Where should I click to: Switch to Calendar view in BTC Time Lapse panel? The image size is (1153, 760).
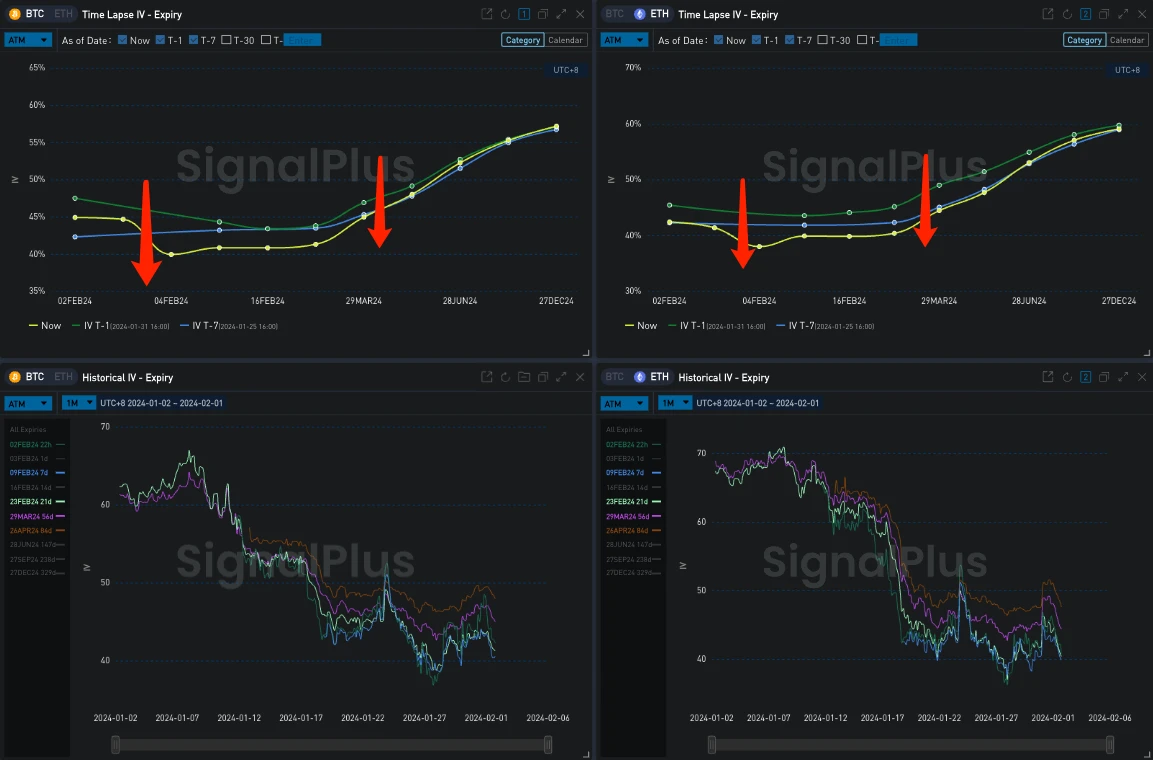(565, 40)
